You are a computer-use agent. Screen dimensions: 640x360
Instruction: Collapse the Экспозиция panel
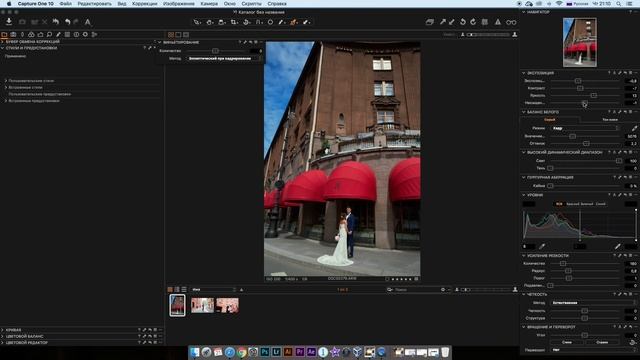pos(524,73)
